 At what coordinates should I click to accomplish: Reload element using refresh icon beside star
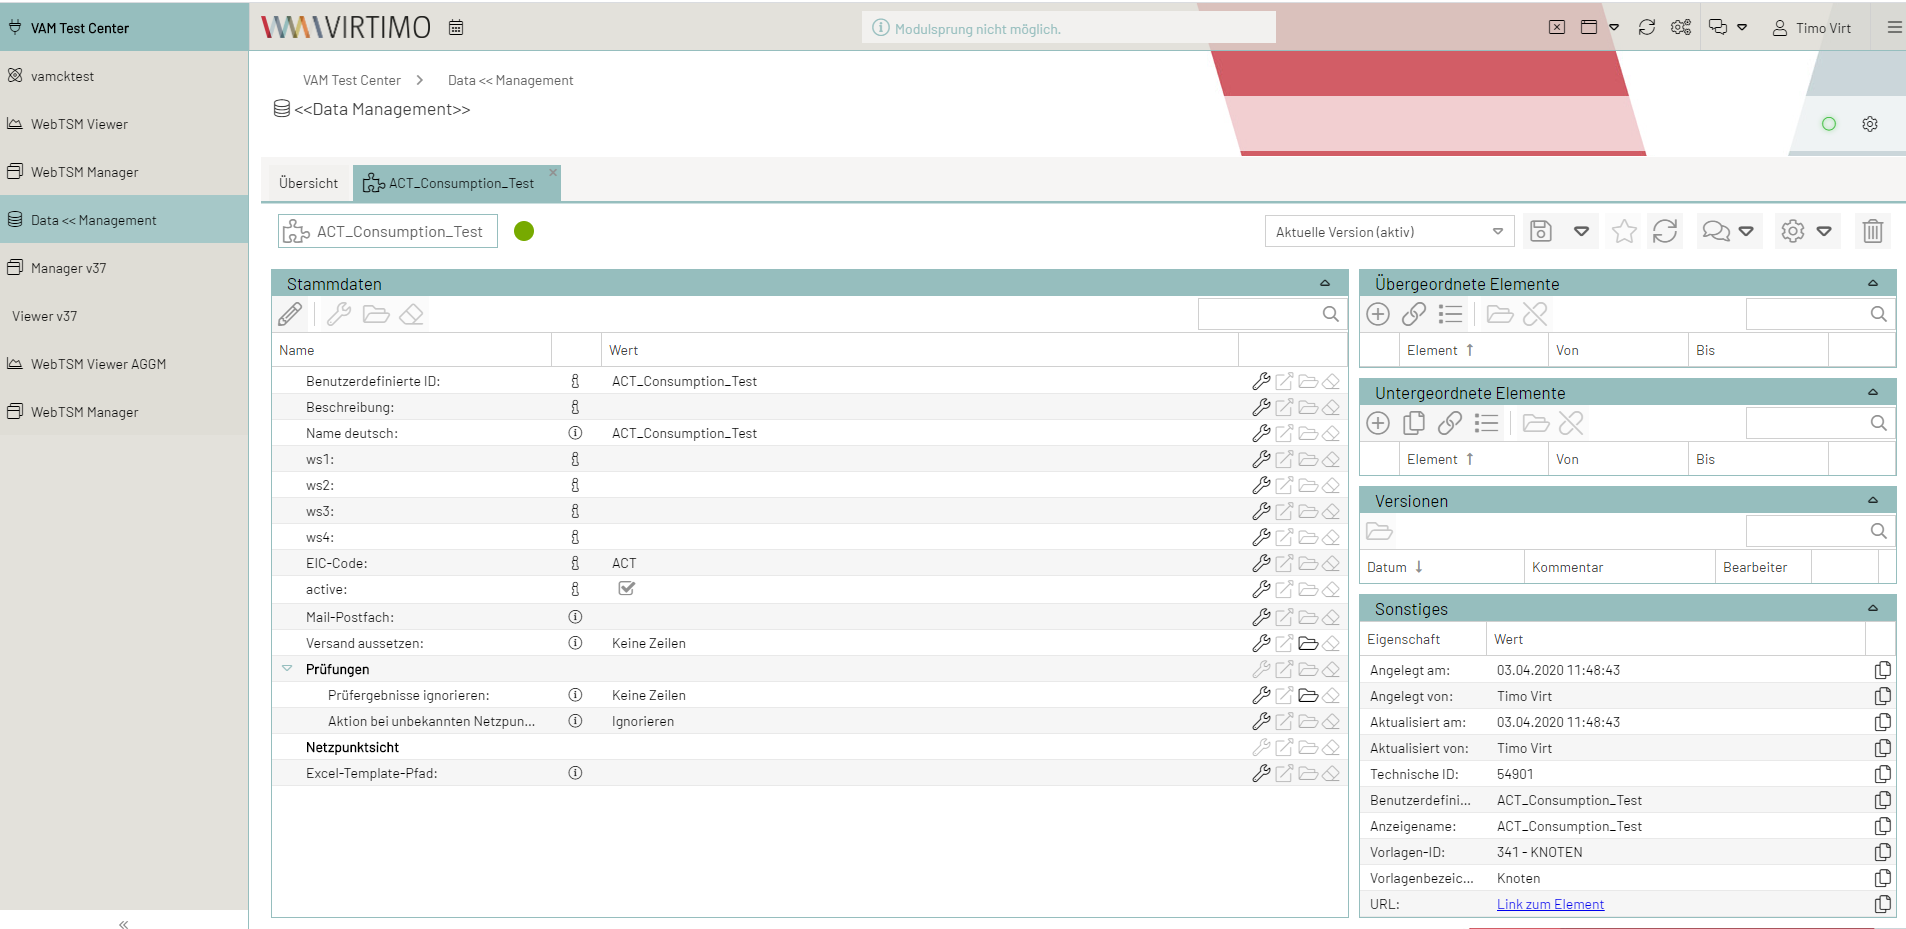tap(1665, 232)
